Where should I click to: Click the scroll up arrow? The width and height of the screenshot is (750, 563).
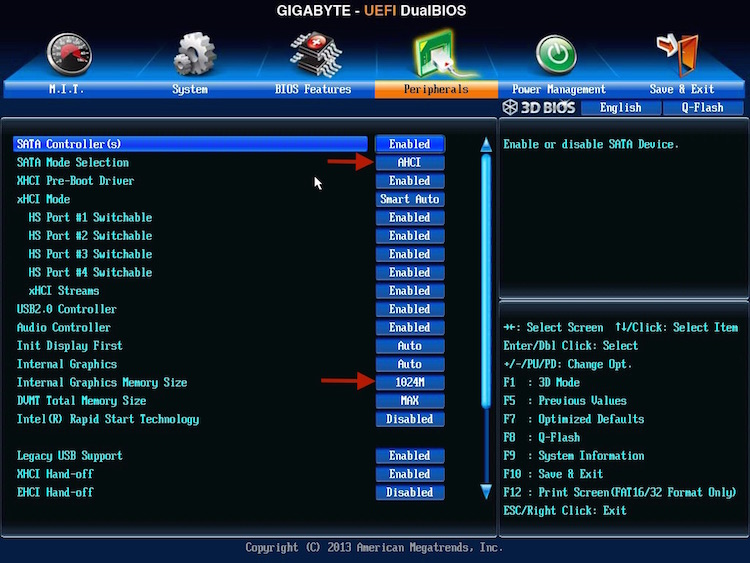tap(486, 144)
